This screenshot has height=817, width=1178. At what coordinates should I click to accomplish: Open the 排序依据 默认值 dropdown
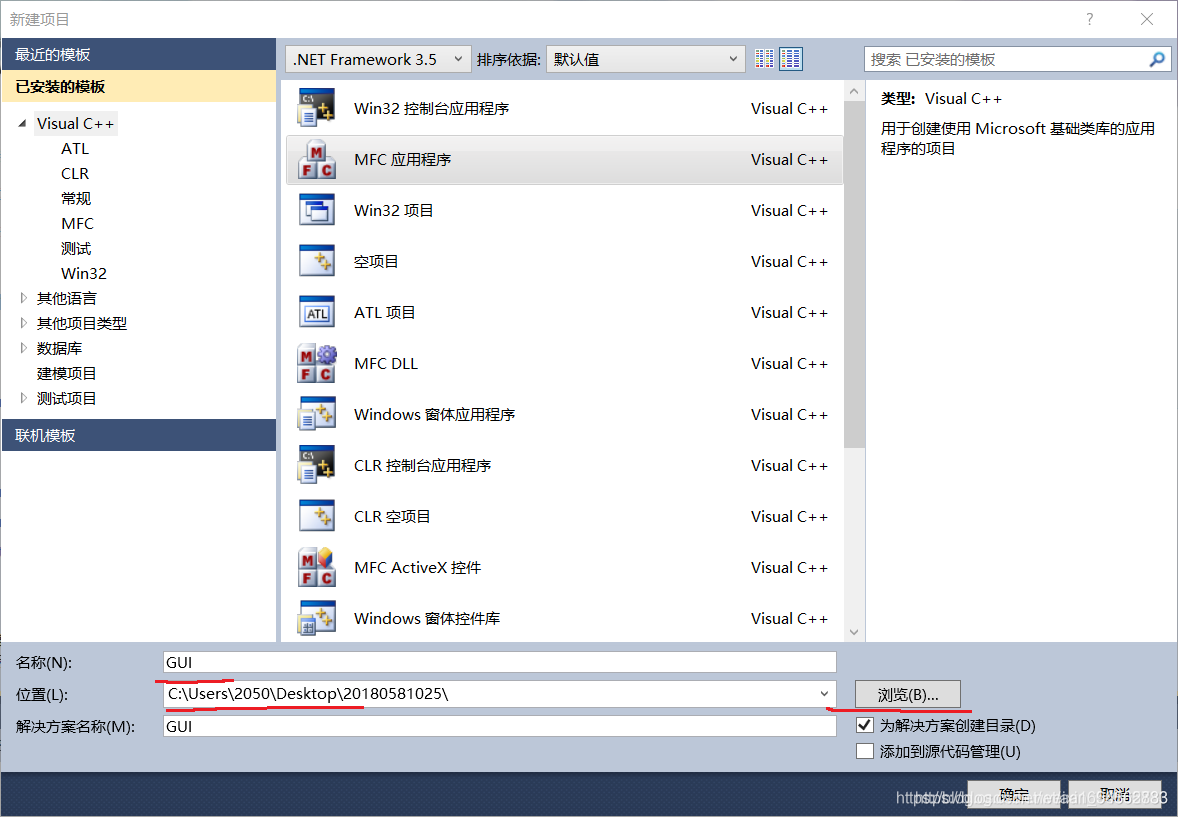coord(645,59)
